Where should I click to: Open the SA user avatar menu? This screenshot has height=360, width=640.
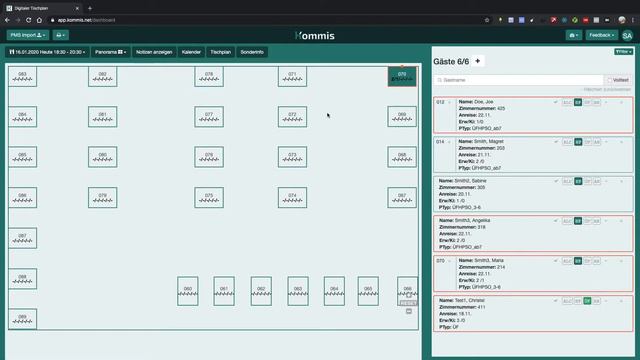pos(627,36)
